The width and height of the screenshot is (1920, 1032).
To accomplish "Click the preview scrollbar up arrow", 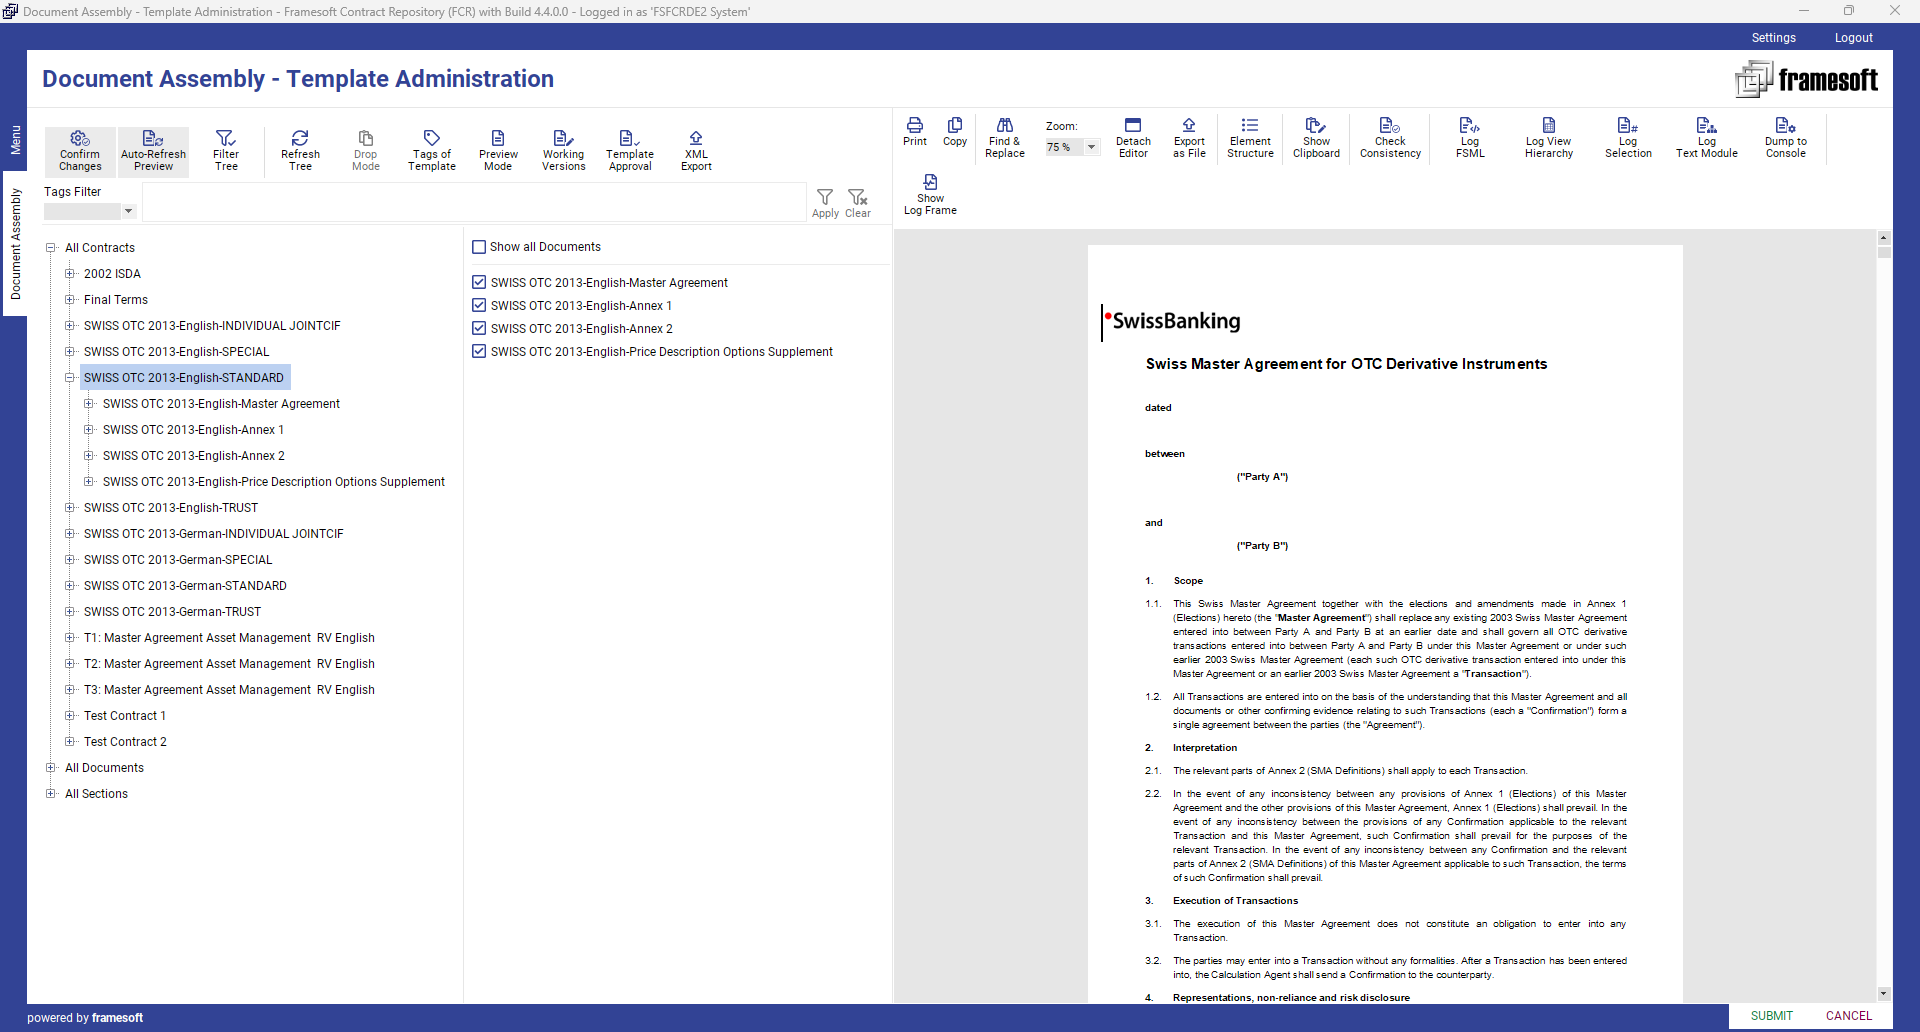I will point(1884,238).
